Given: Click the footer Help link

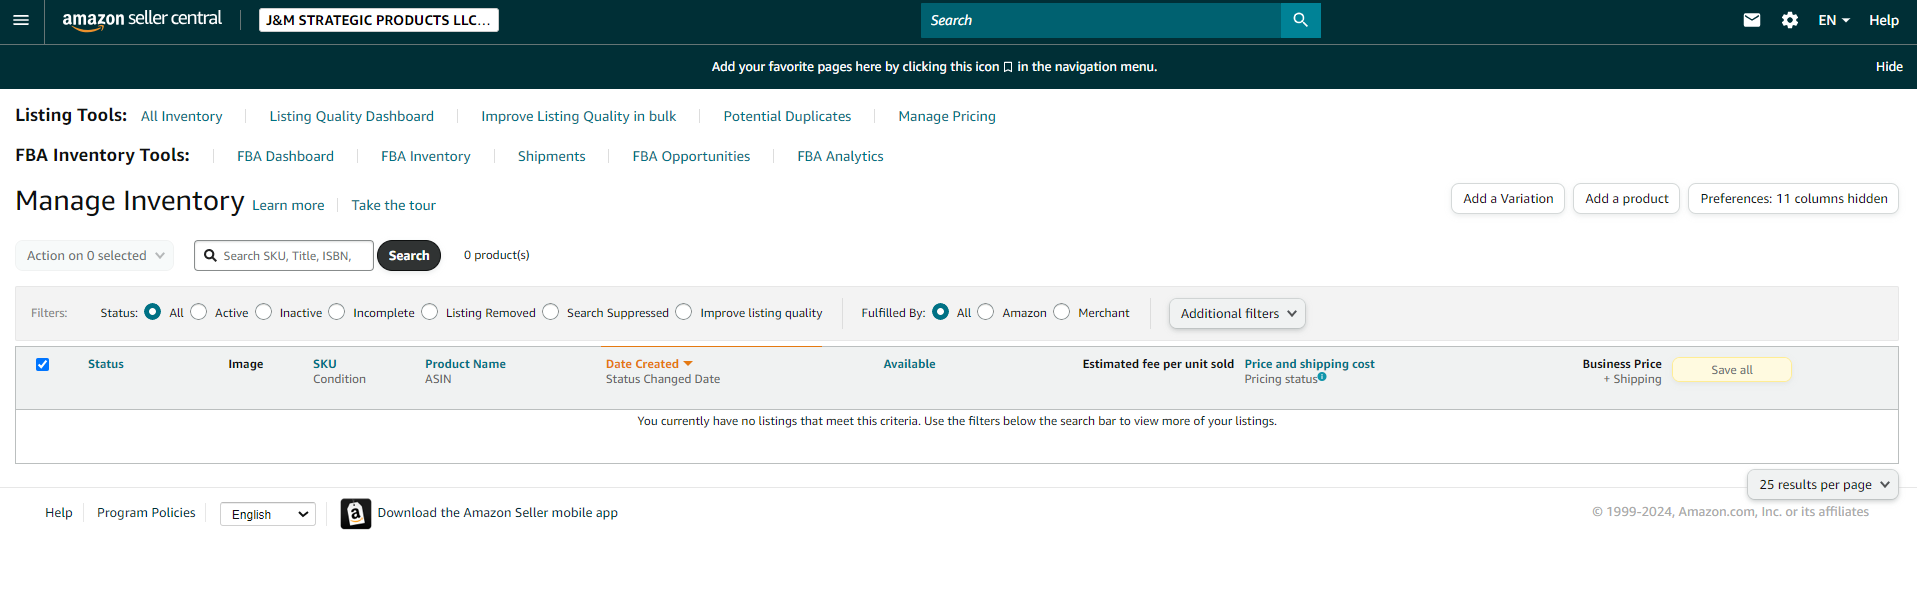Looking at the screenshot, I should 59,513.
